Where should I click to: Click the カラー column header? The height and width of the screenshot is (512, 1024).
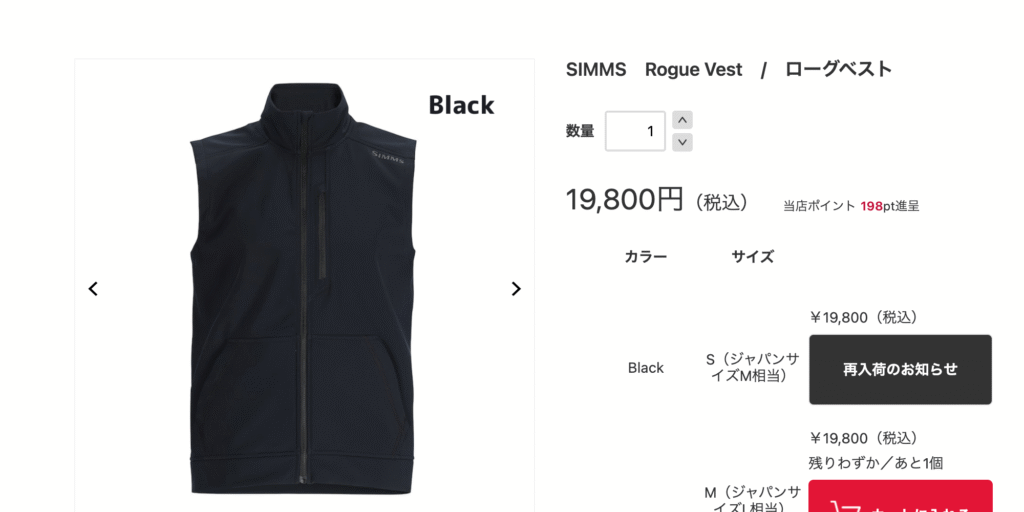click(x=645, y=257)
